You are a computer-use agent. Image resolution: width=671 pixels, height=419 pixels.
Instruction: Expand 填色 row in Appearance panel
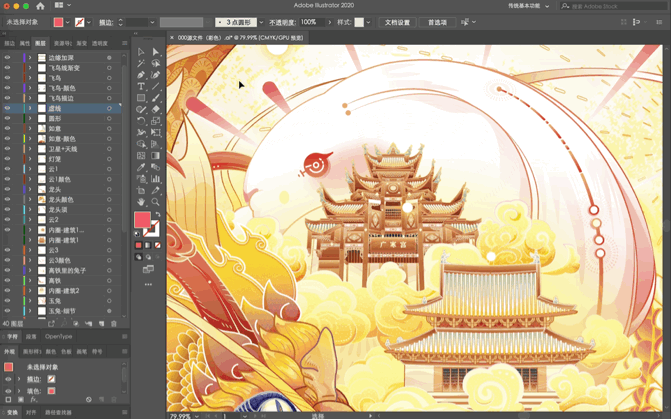point(19,391)
